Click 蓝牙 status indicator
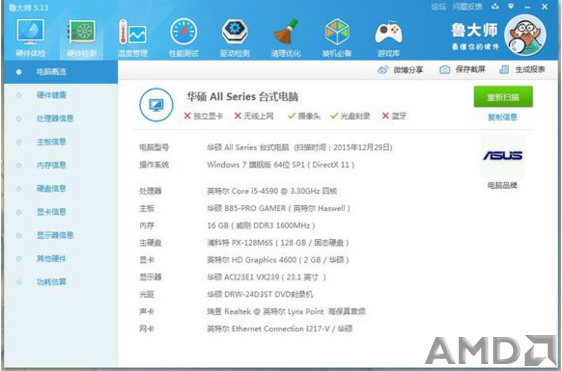The image size is (562, 371). tap(394, 116)
